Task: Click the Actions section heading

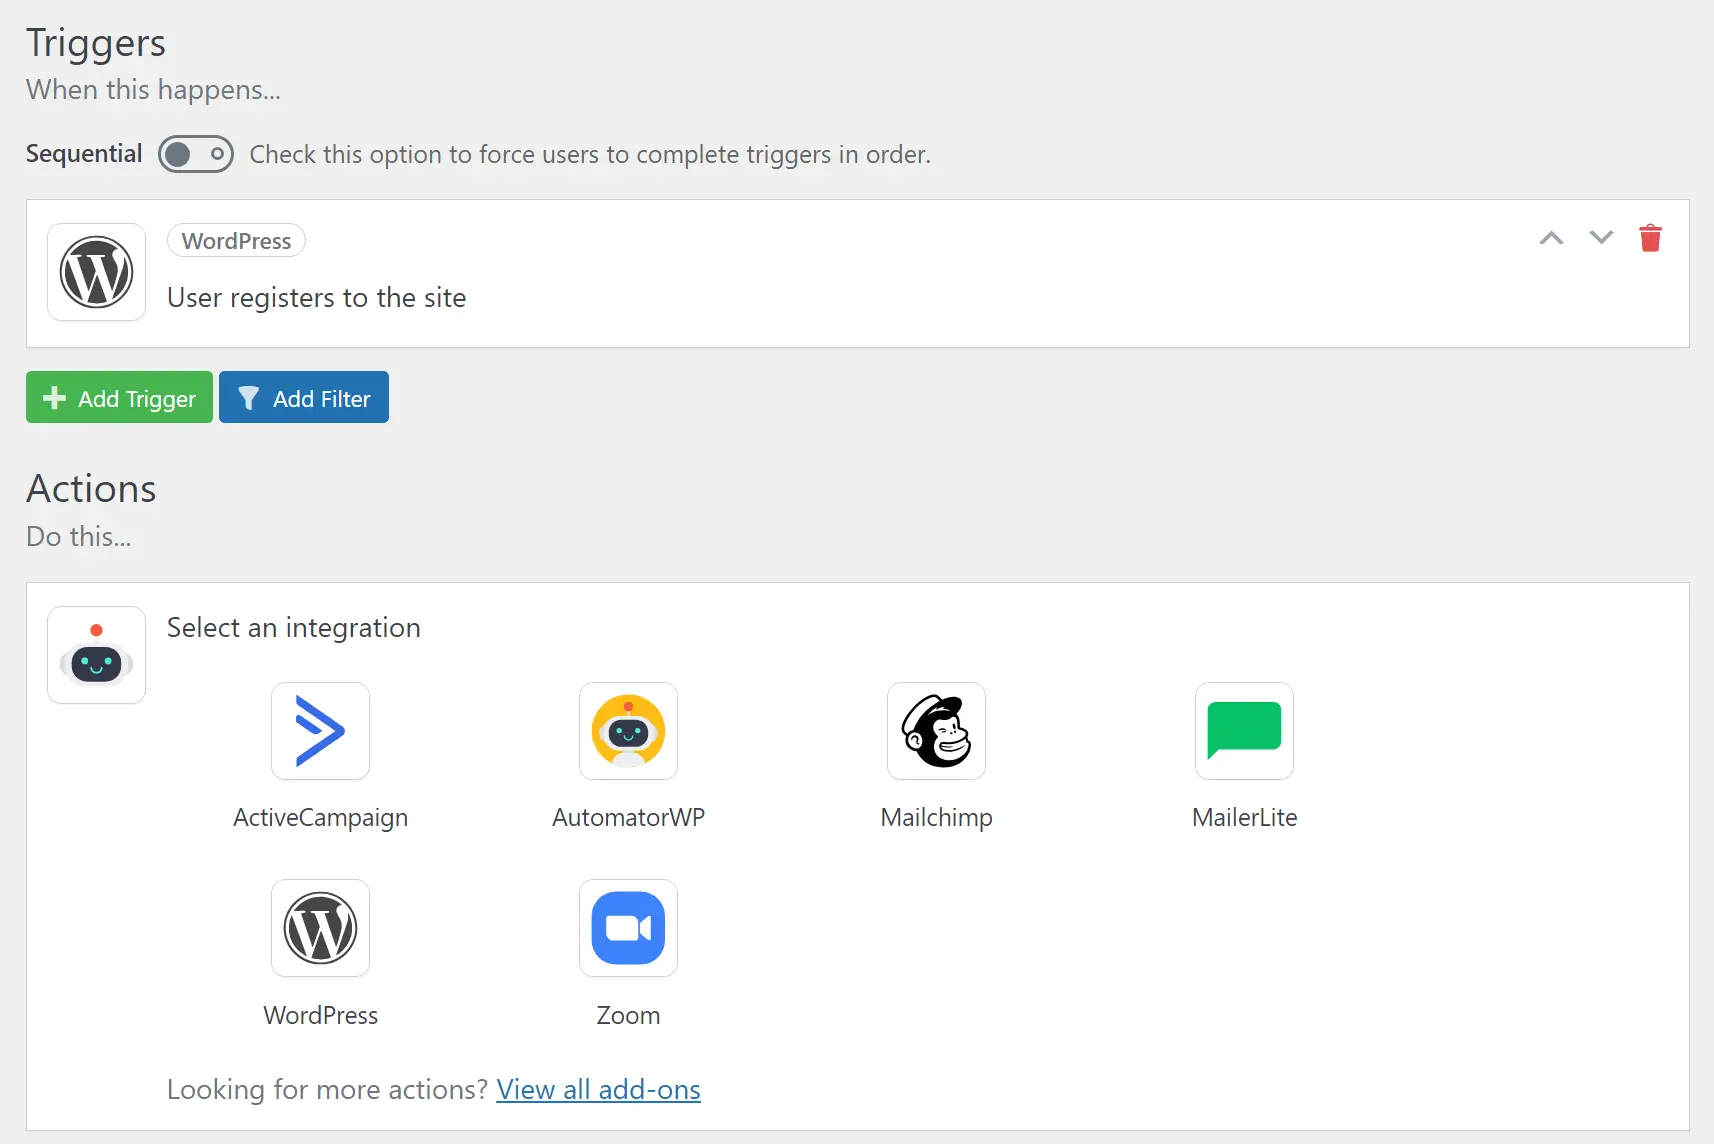Action: (91, 489)
